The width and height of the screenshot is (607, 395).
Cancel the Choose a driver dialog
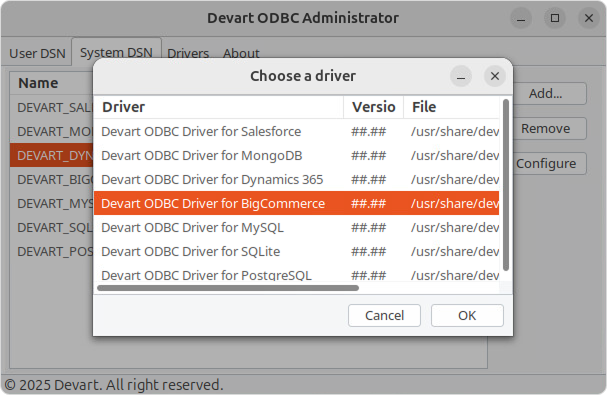point(384,315)
